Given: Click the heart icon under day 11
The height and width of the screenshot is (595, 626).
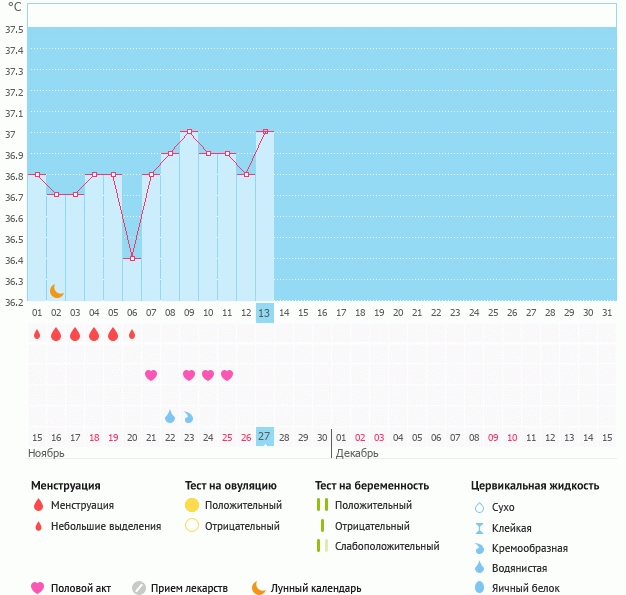Looking at the screenshot, I should 227,375.
